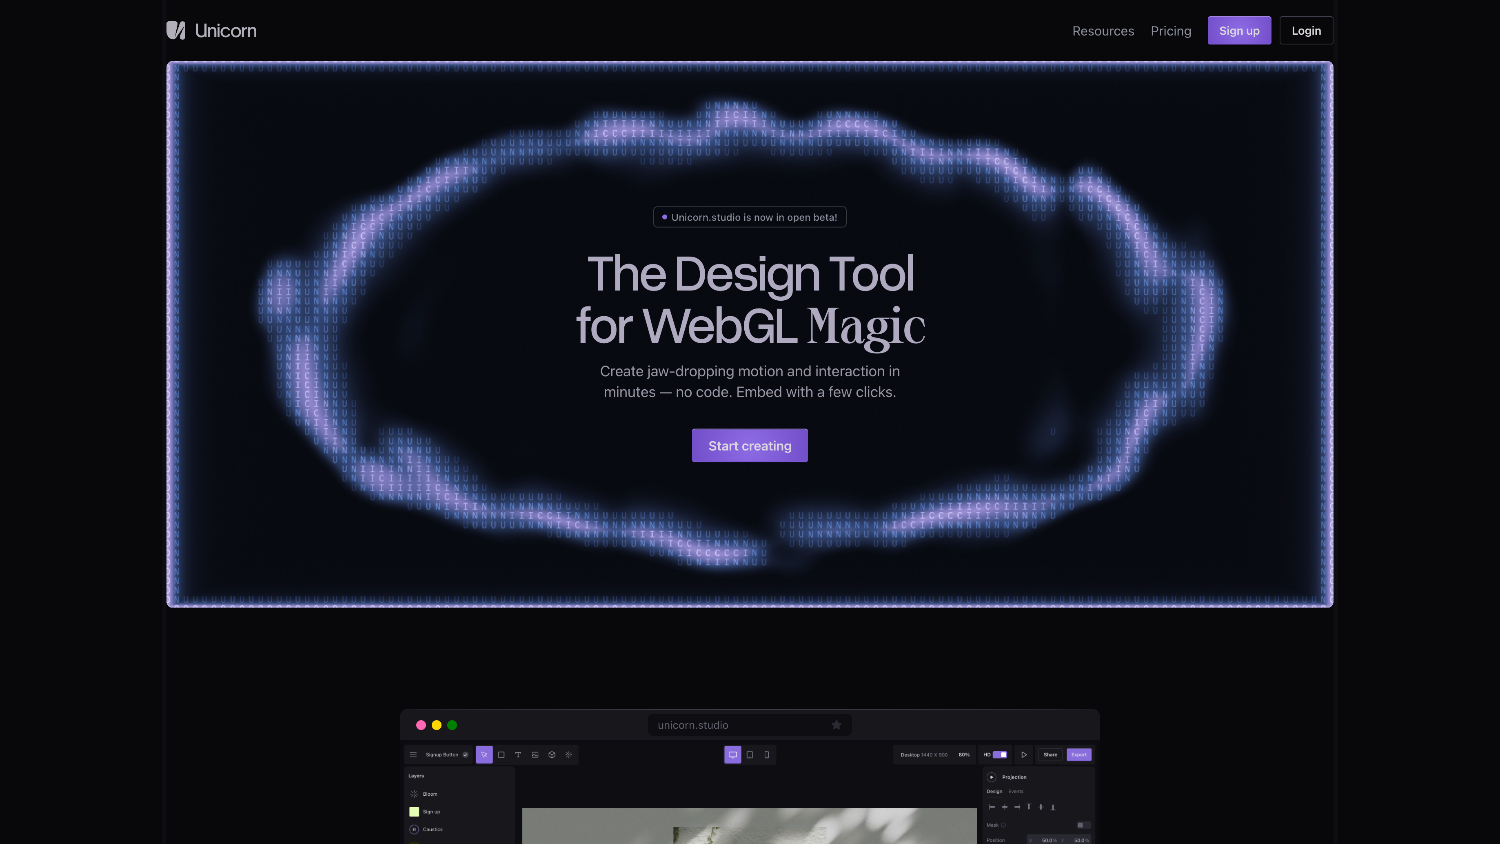1500x844 pixels.
Task: Select the pointer selection tool in editor
Action: (x=484, y=755)
